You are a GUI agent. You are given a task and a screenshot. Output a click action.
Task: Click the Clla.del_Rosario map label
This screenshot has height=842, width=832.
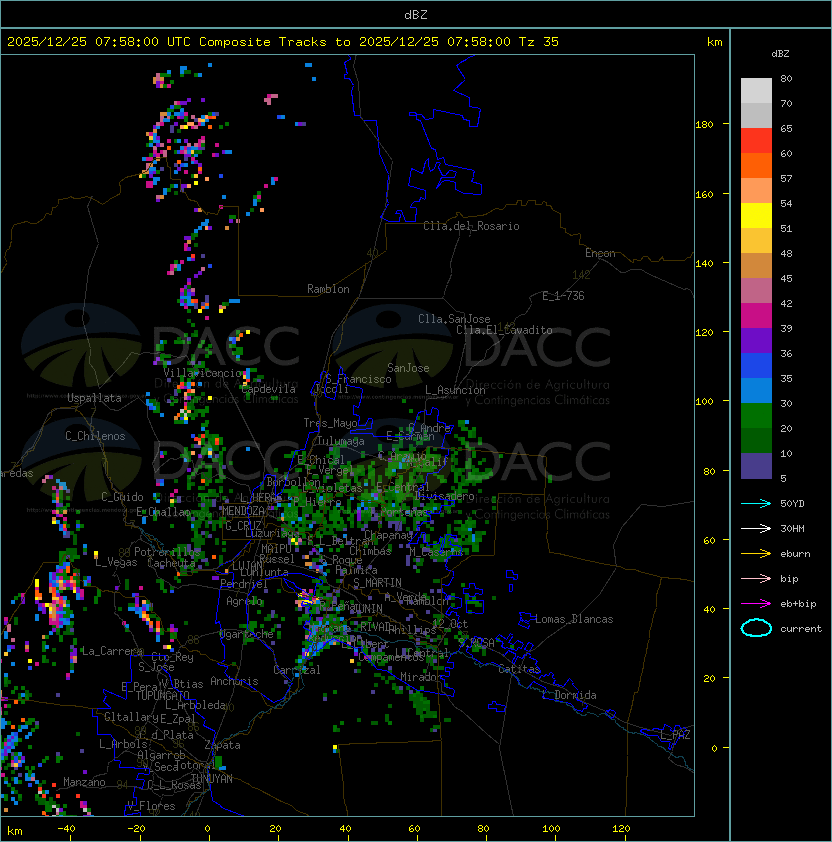pyautogui.click(x=471, y=226)
